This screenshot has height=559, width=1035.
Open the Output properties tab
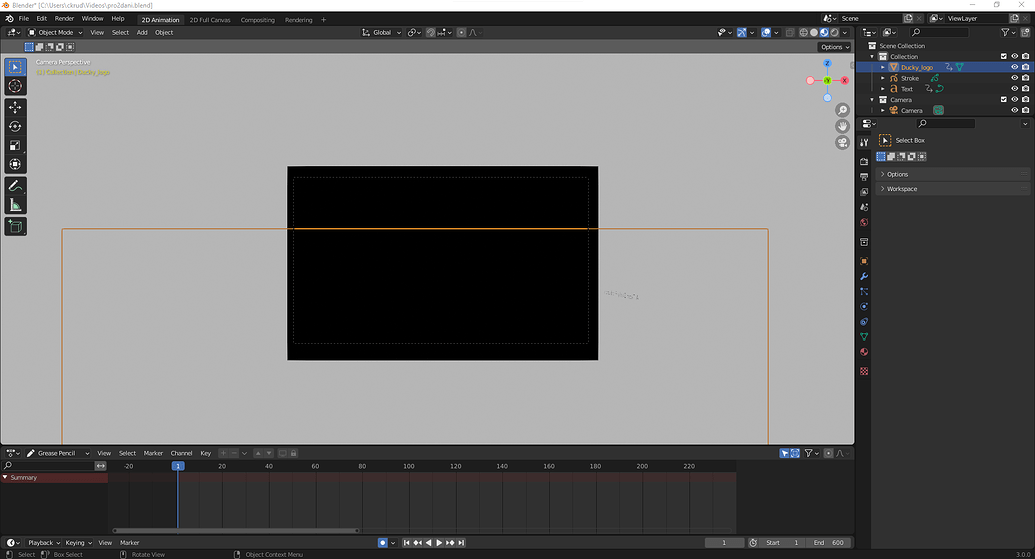coord(864,177)
